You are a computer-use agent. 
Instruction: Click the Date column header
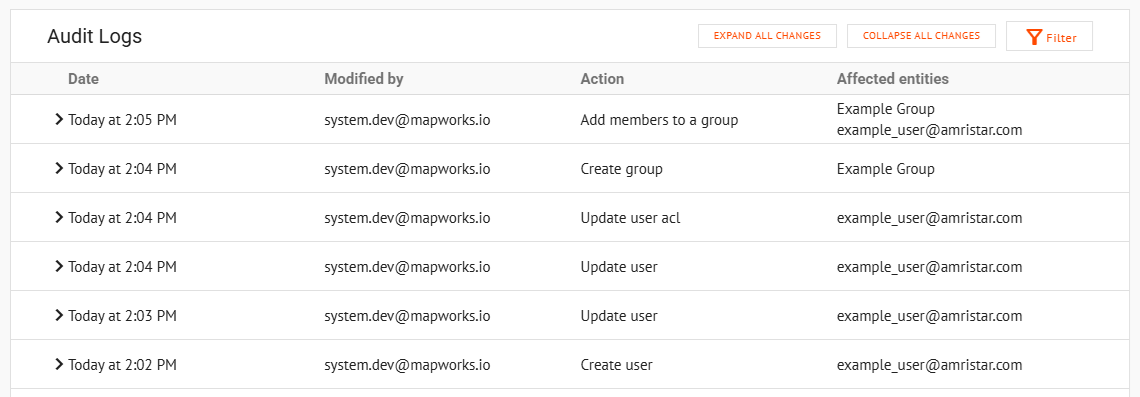point(84,79)
